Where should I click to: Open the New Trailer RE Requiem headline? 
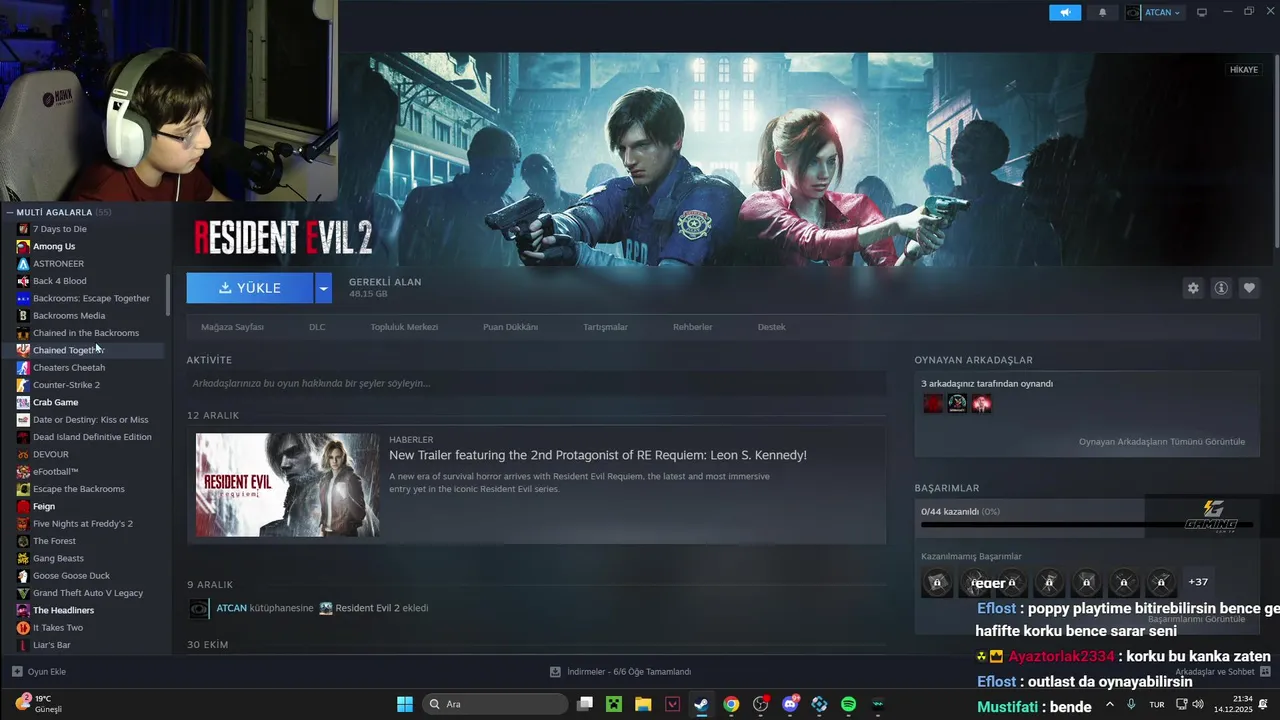click(598, 455)
